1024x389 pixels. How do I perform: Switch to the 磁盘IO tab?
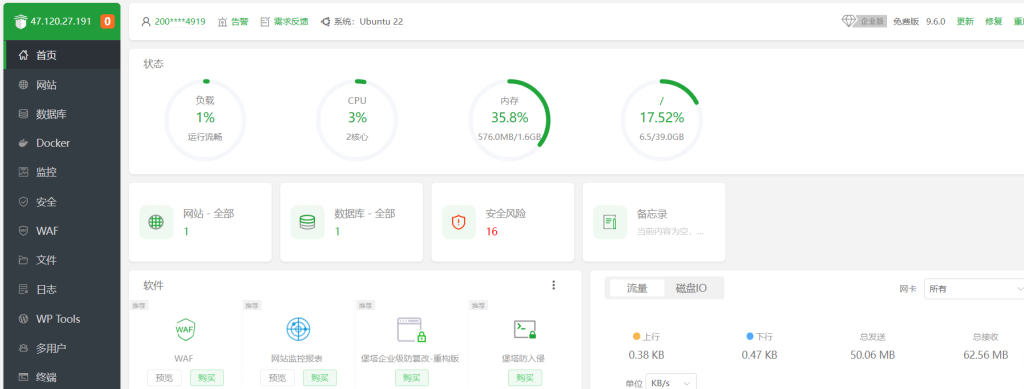pos(691,288)
